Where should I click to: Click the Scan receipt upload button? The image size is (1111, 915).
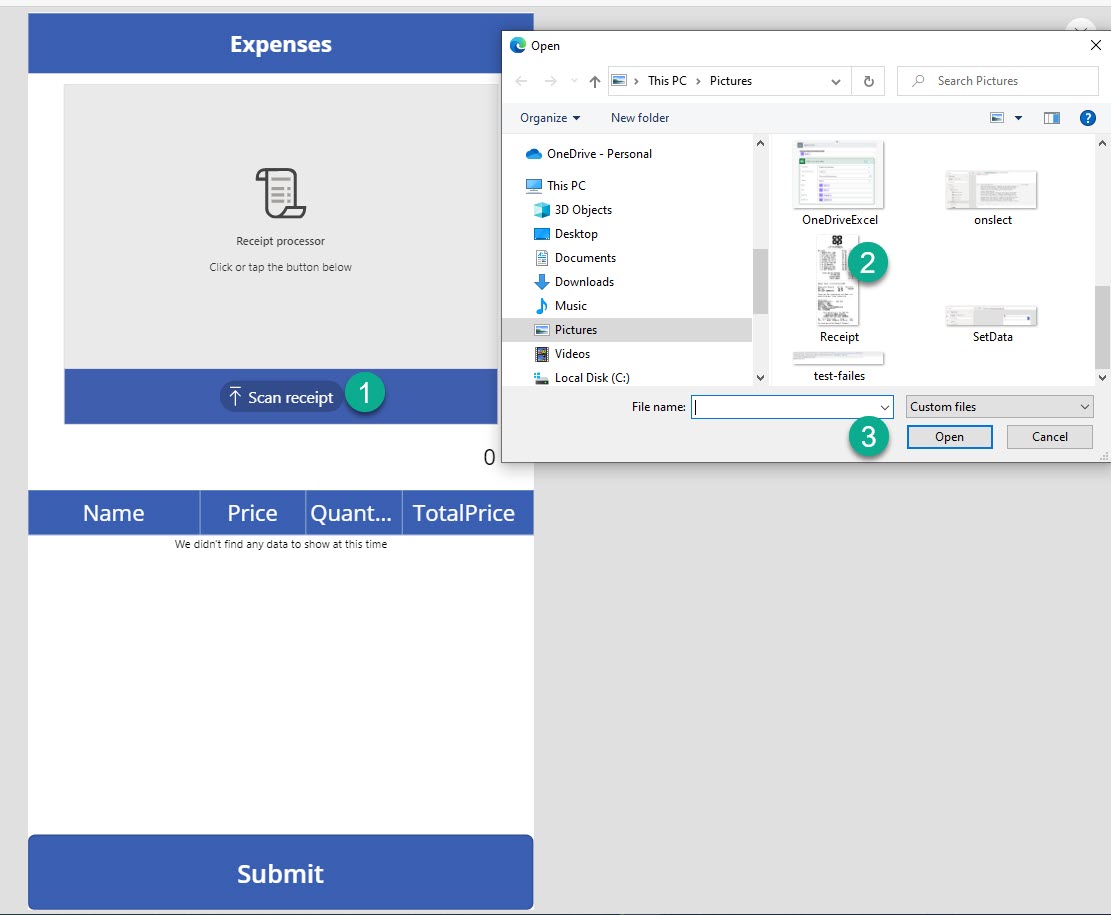pos(281,397)
